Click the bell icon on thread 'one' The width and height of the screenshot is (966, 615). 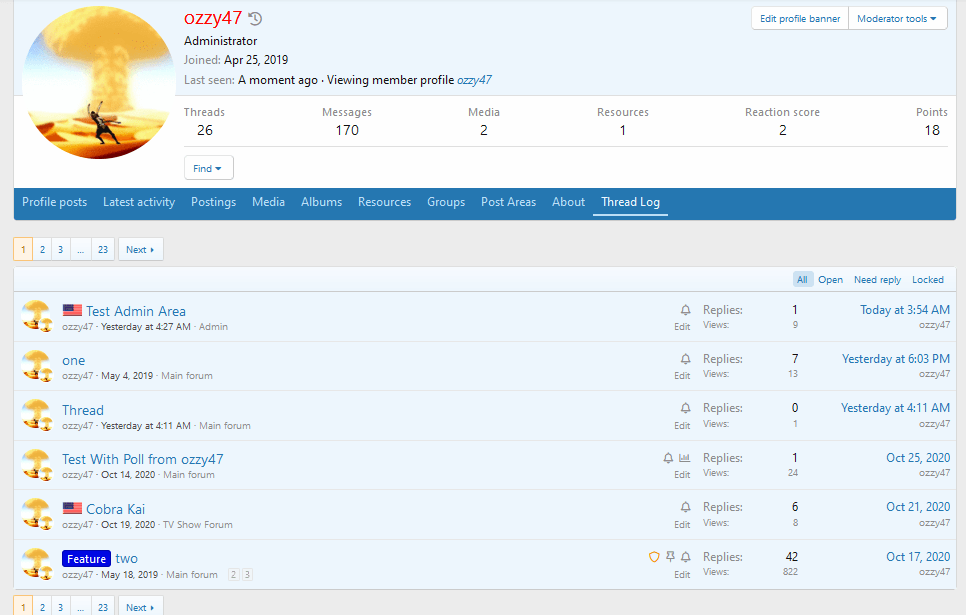pos(685,359)
